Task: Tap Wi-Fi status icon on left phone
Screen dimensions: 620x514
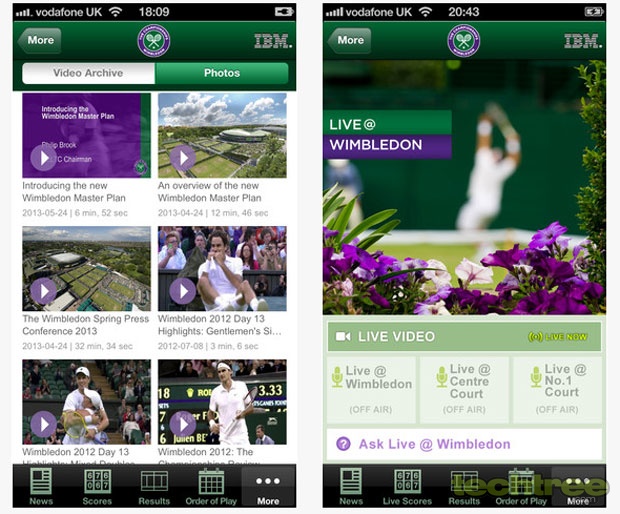Action: (x=115, y=12)
